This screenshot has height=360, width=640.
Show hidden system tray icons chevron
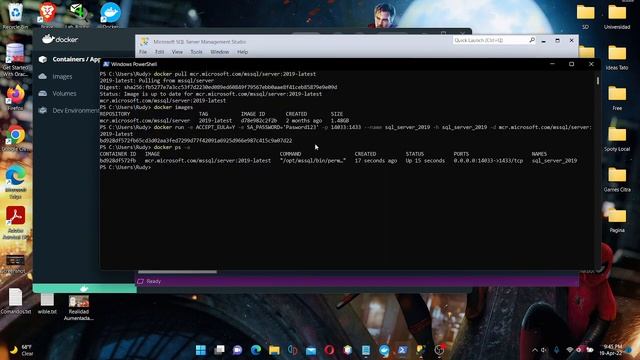[x=535, y=350]
